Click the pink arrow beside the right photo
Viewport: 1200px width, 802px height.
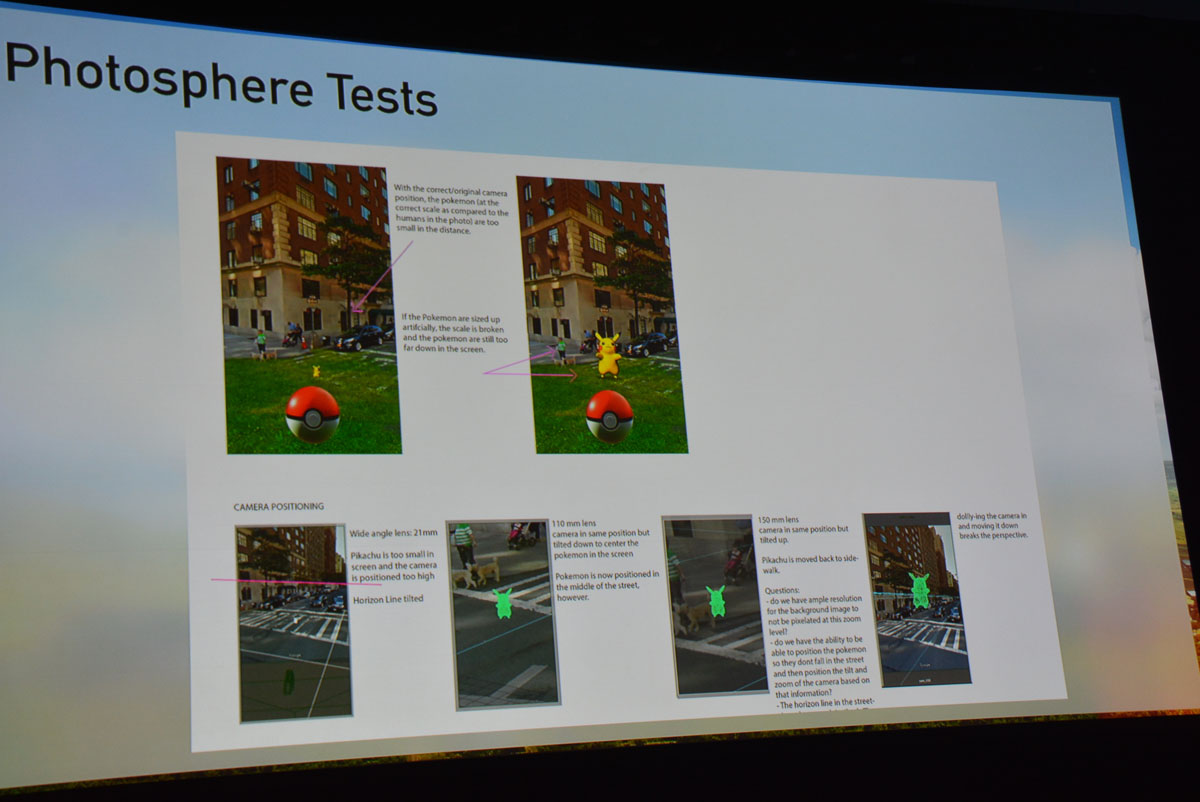(x=530, y=368)
